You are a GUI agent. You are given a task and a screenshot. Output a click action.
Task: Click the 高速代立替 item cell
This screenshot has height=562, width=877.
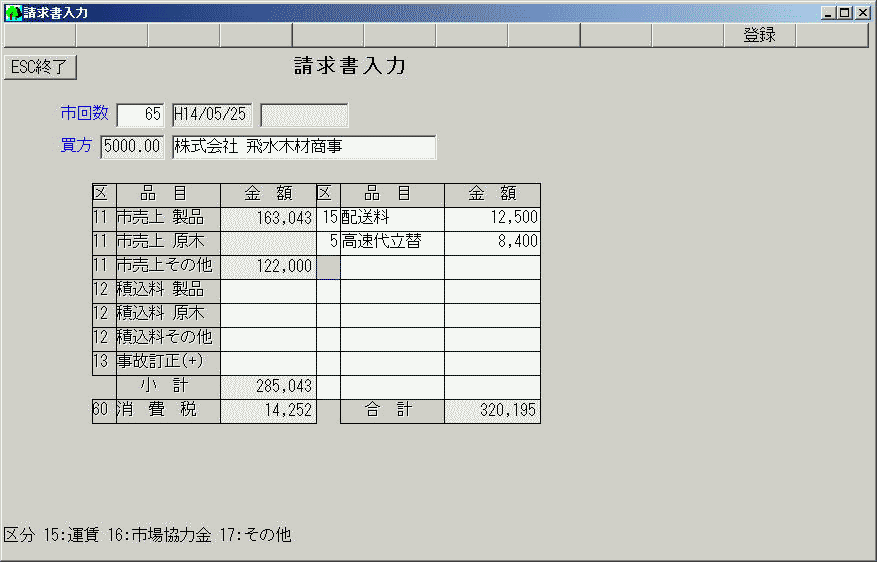(392, 243)
